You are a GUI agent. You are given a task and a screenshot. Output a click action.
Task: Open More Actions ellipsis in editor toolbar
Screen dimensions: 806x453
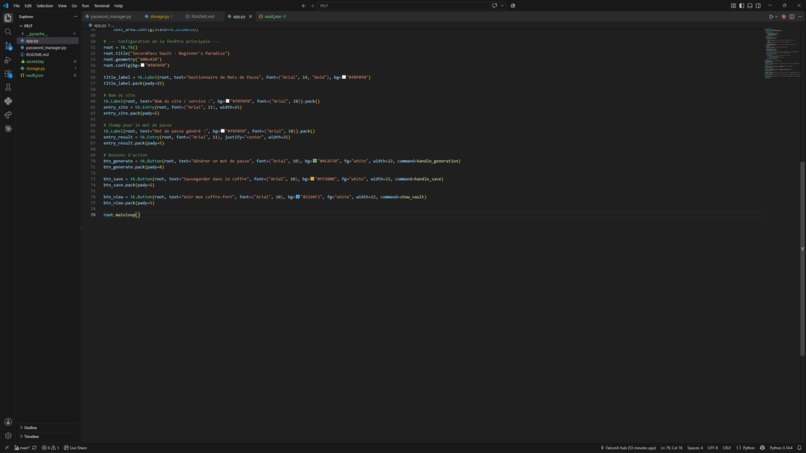coord(800,16)
